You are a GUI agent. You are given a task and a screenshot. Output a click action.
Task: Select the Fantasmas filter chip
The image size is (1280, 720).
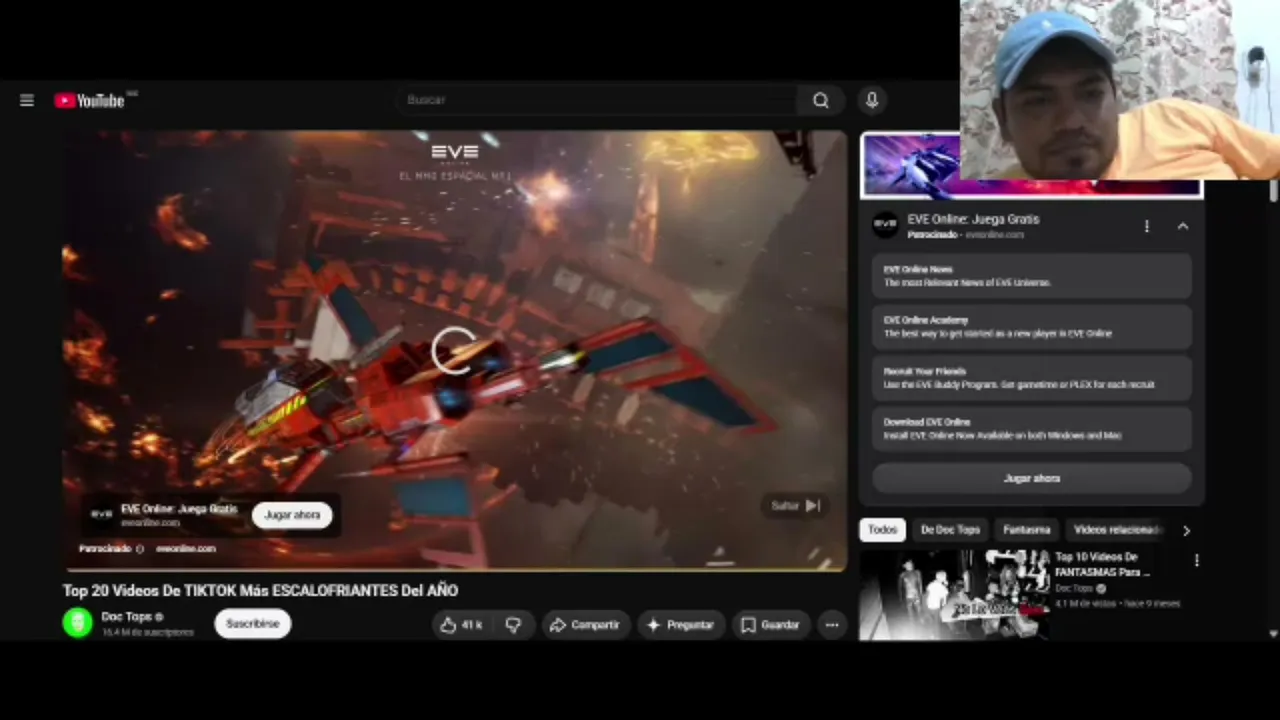point(1027,530)
